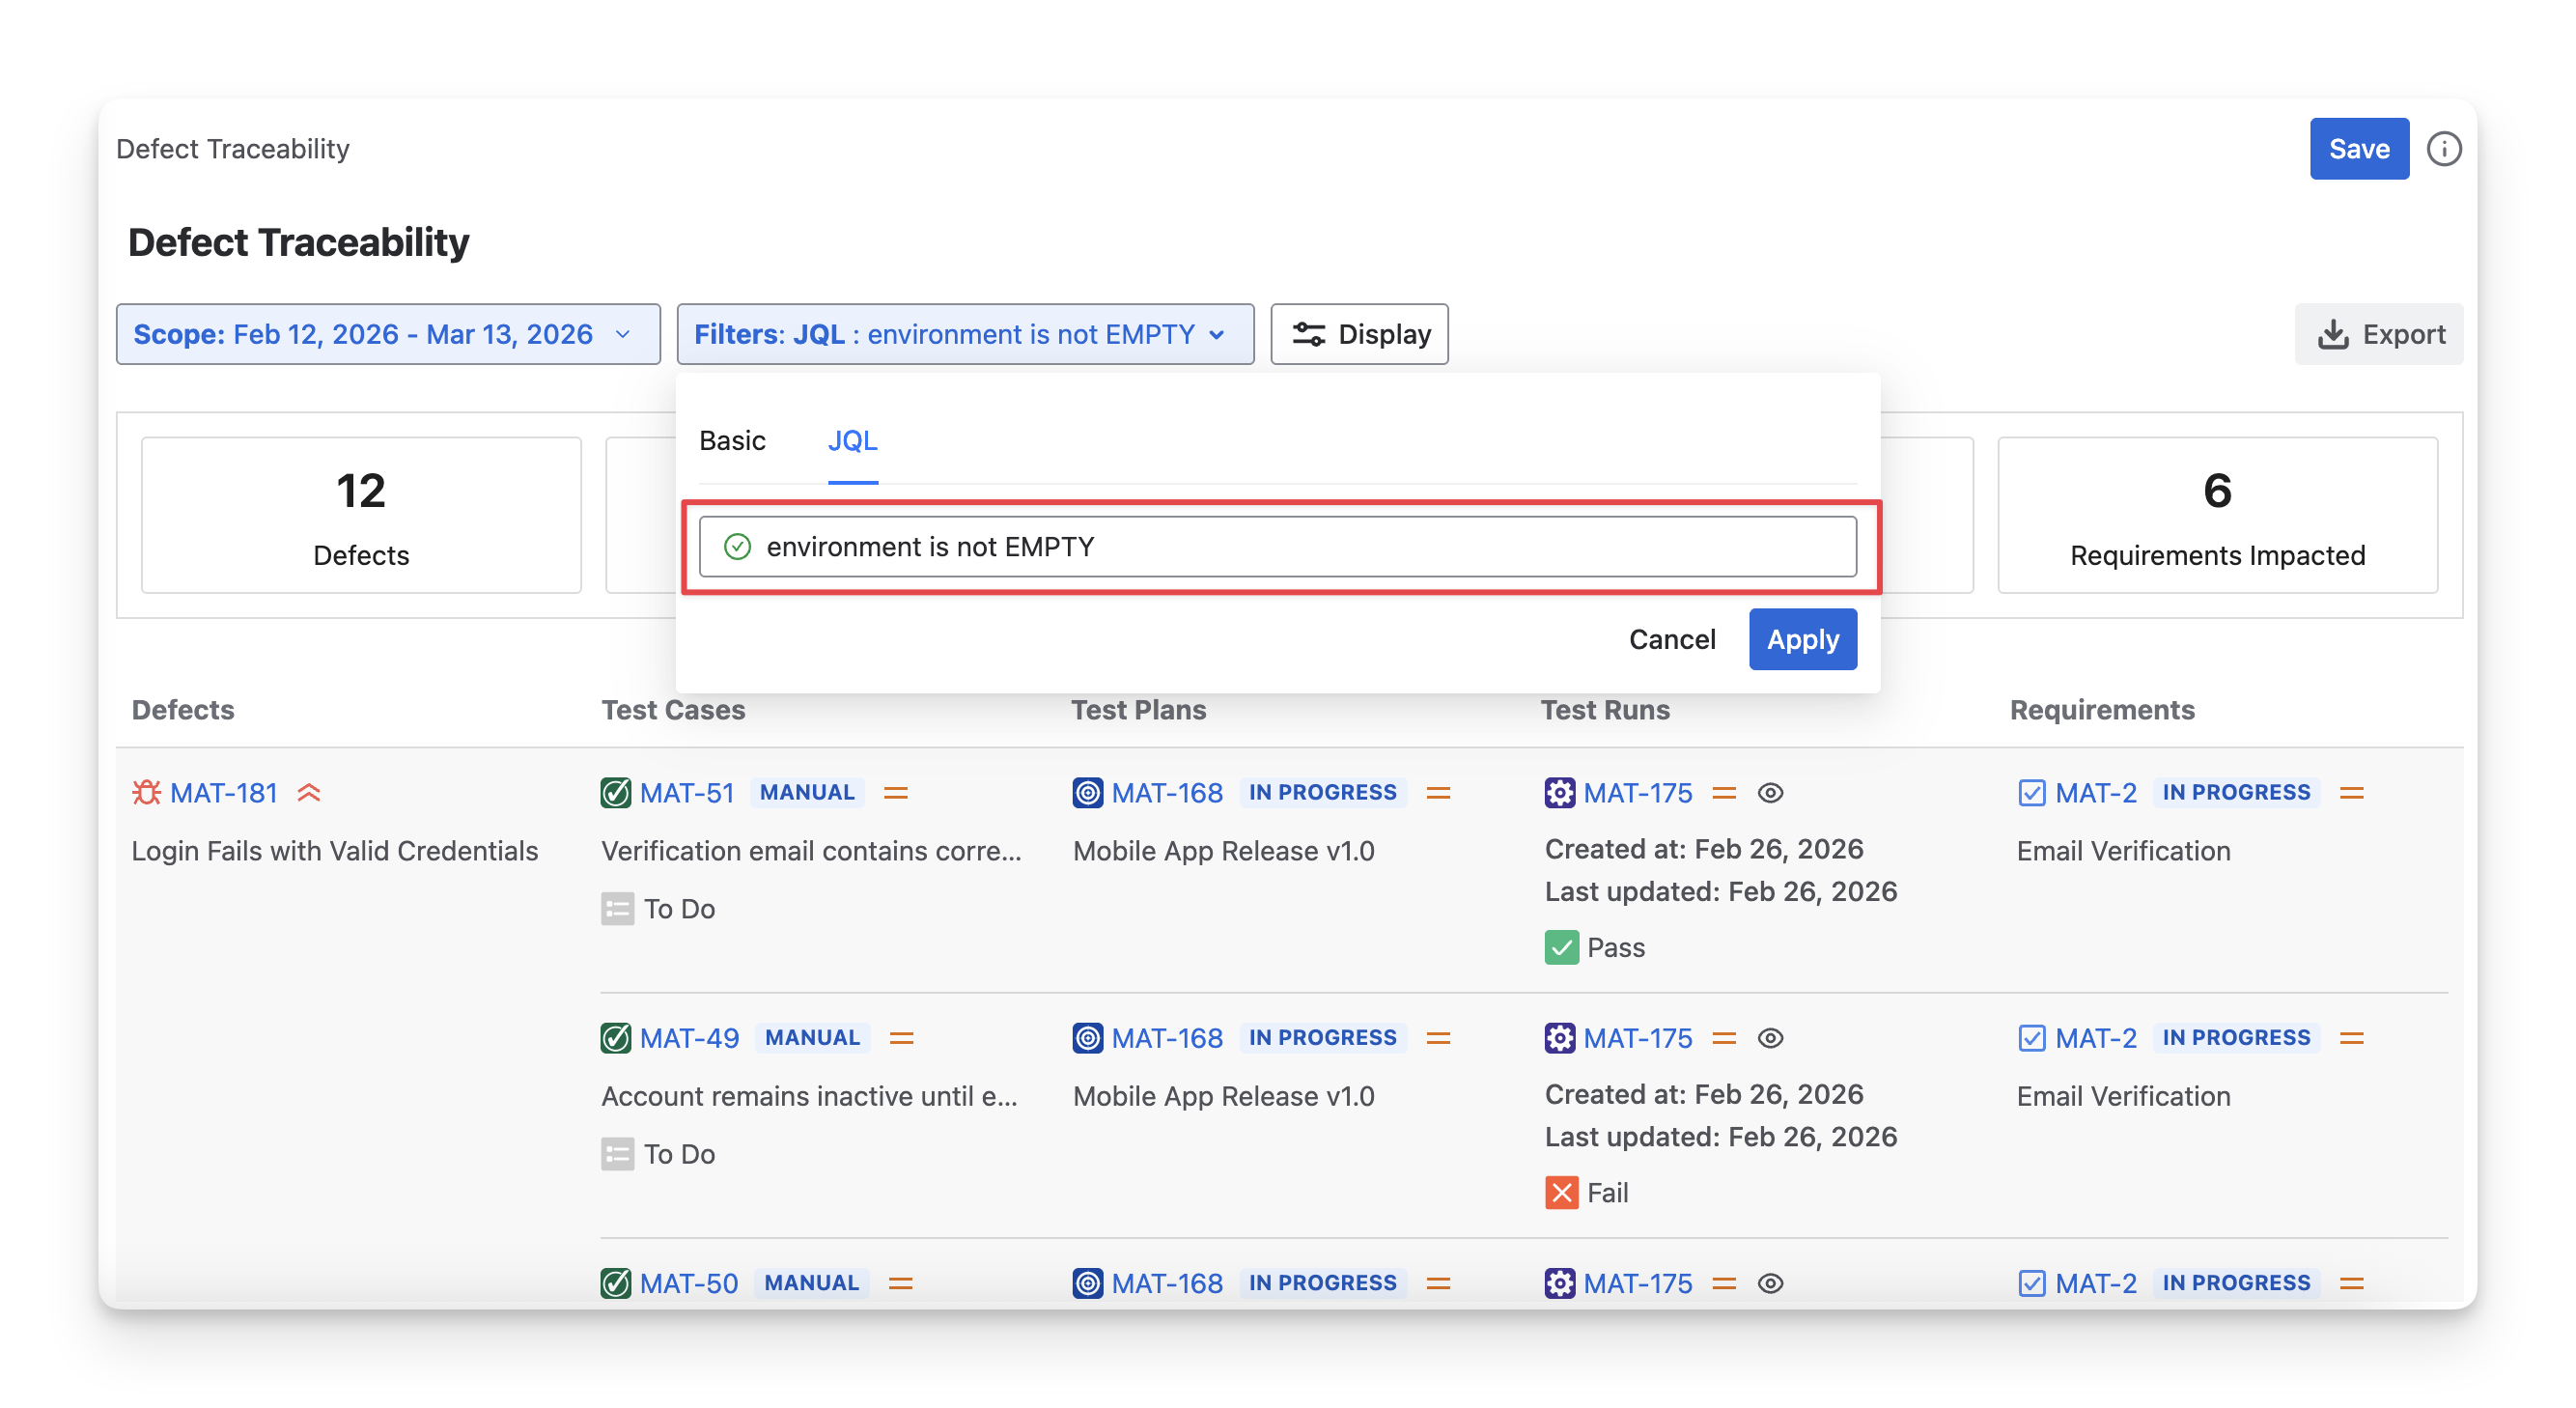Click the green validation check in JQL field
Image resolution: width=2576 pixels, height=1408 pixels.
point(737,547)
